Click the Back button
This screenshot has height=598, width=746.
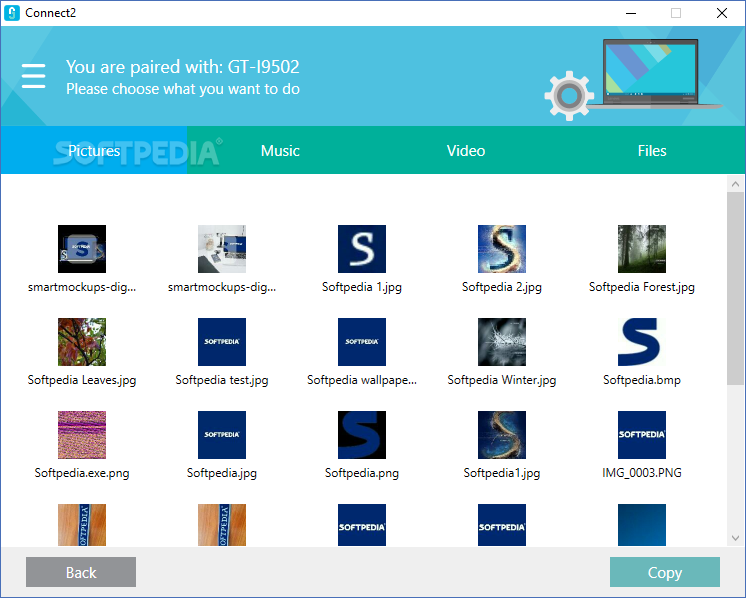[81, 572]
